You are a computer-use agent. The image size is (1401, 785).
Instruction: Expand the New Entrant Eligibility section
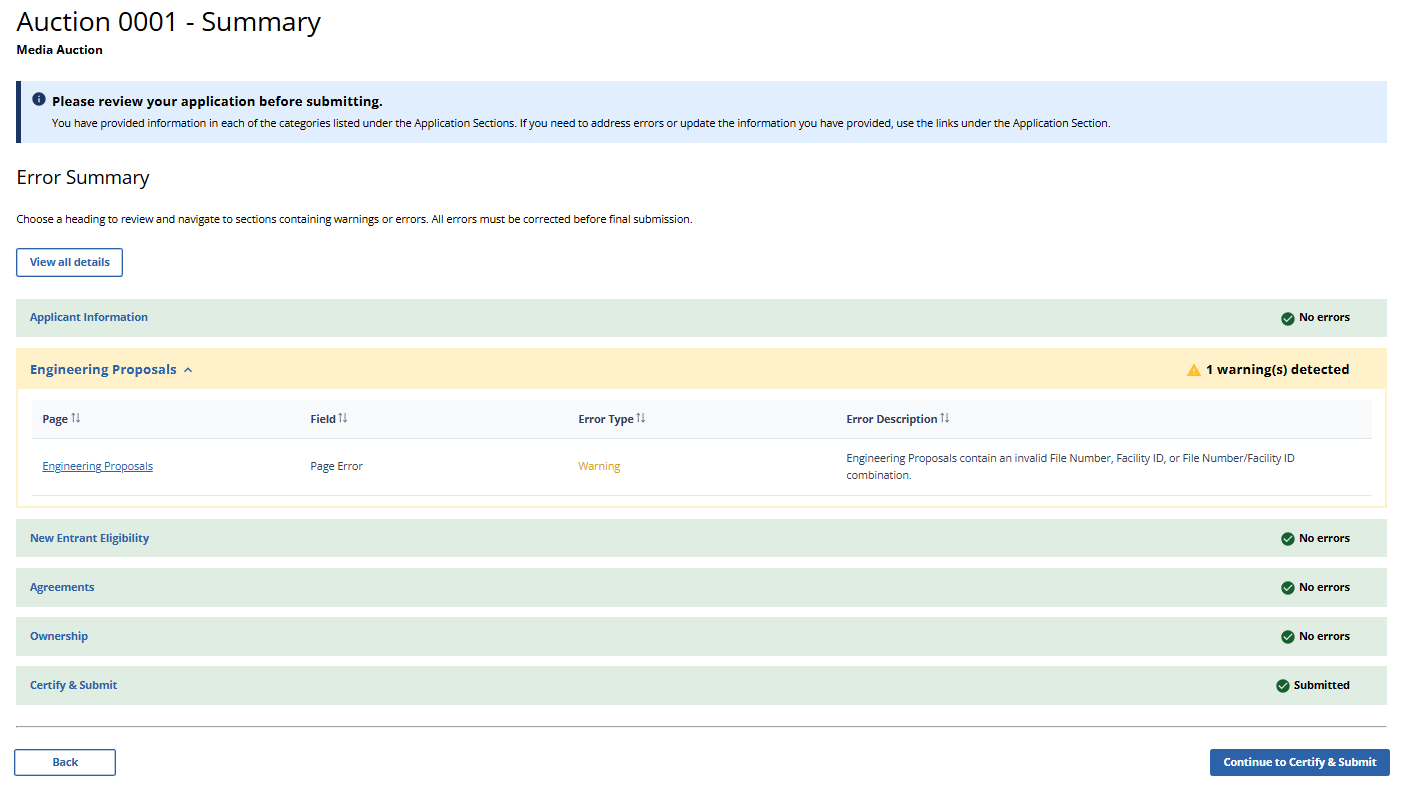click(89, 538)
